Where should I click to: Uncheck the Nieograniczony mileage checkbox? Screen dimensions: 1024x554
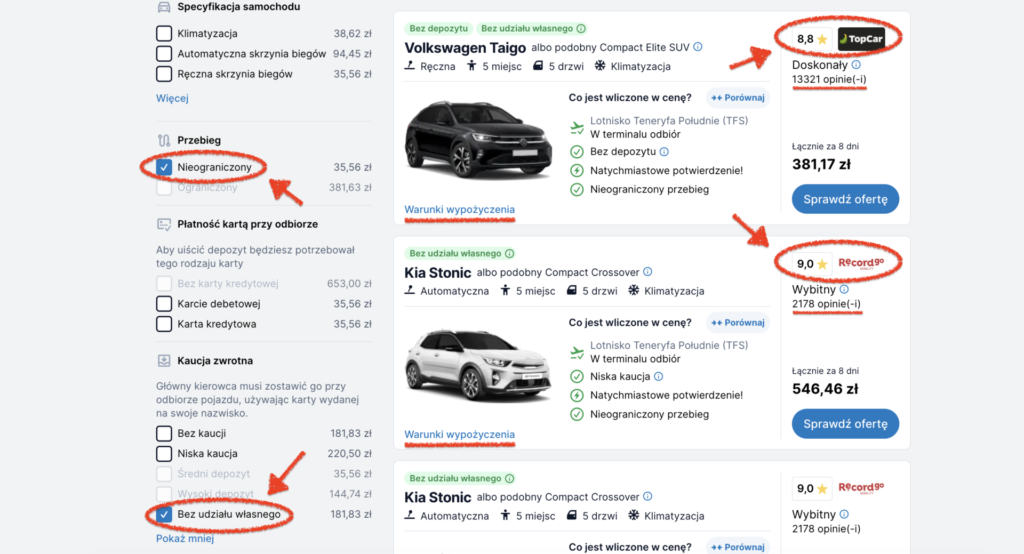pyautogui.click(x=164, y=167)
